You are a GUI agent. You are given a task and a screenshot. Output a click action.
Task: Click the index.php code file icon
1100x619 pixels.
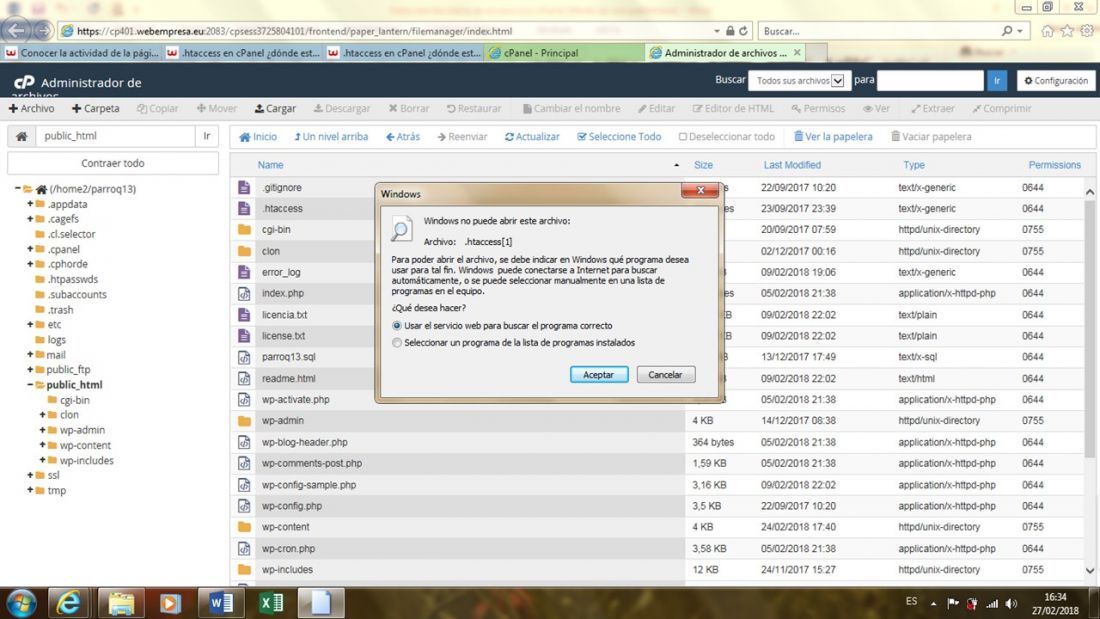[244, 293]
